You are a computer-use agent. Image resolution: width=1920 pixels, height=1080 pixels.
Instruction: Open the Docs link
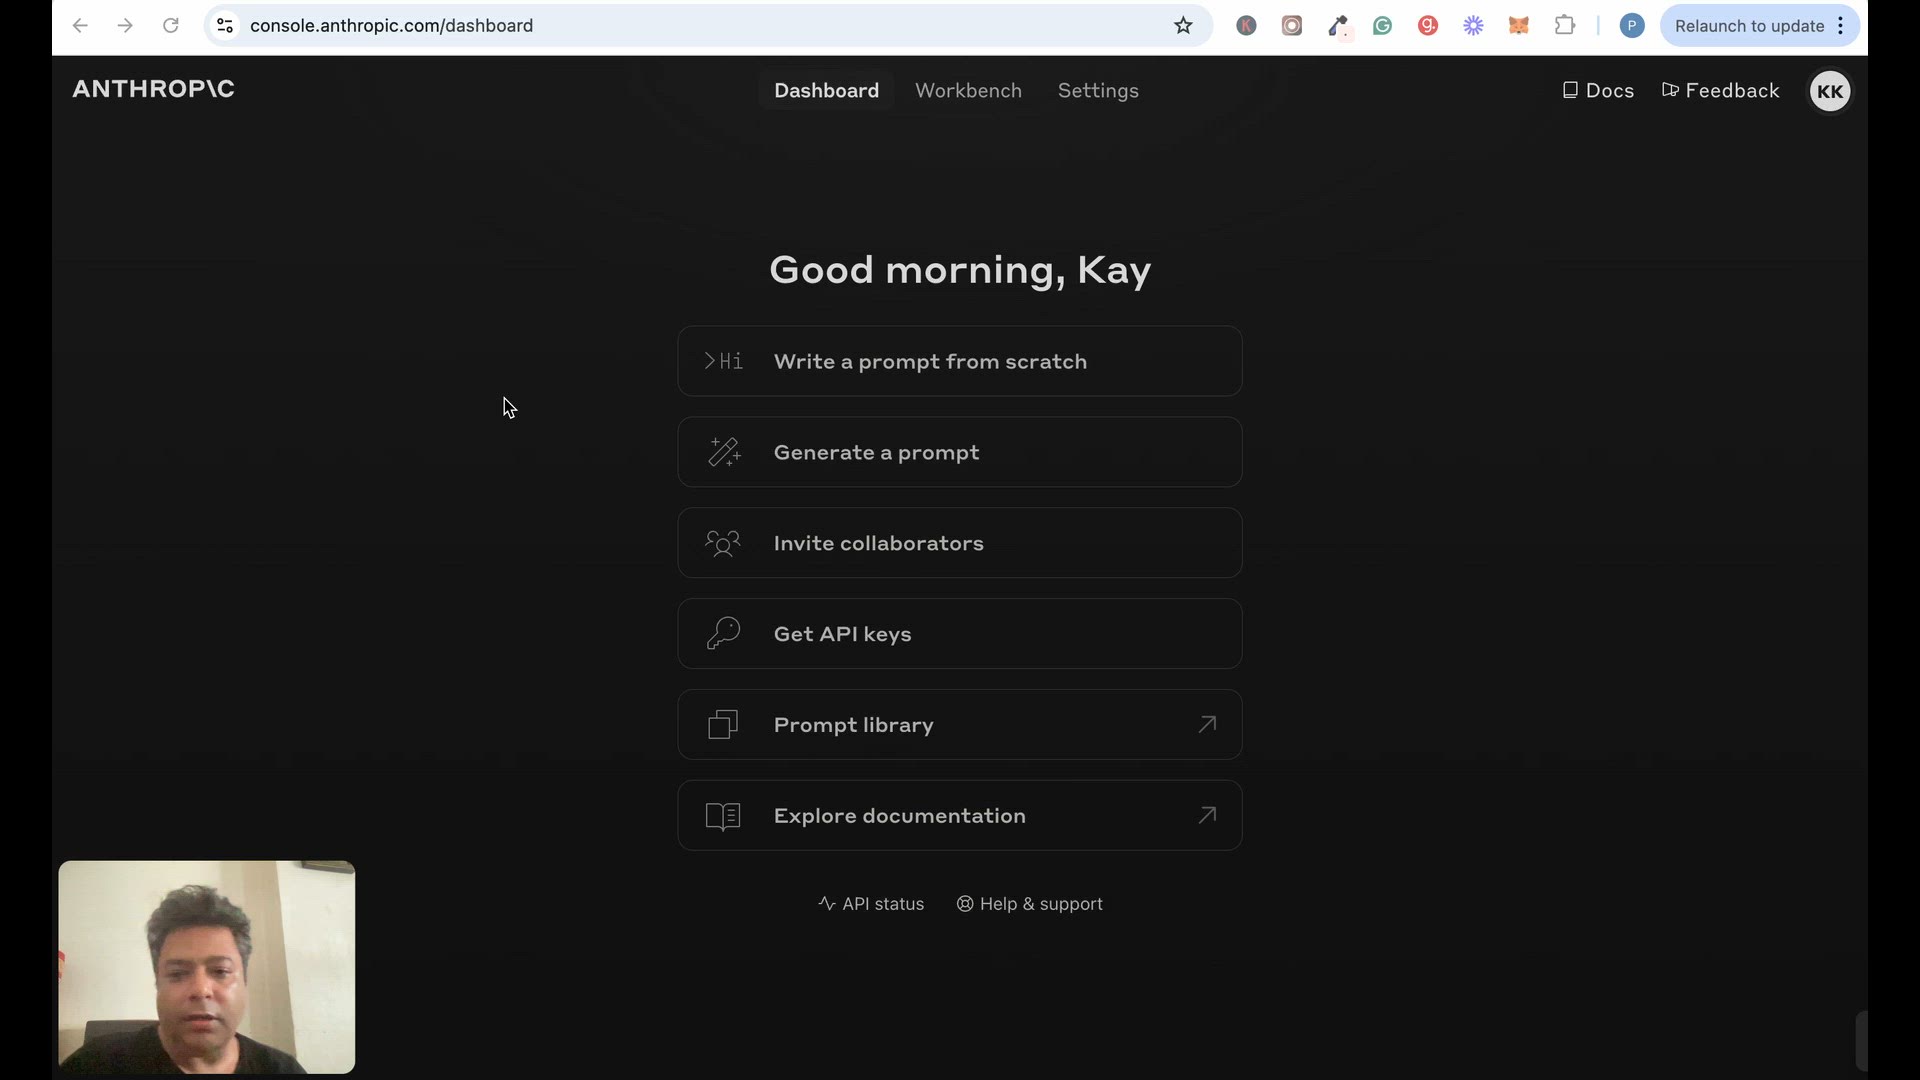pos(1598,91)
